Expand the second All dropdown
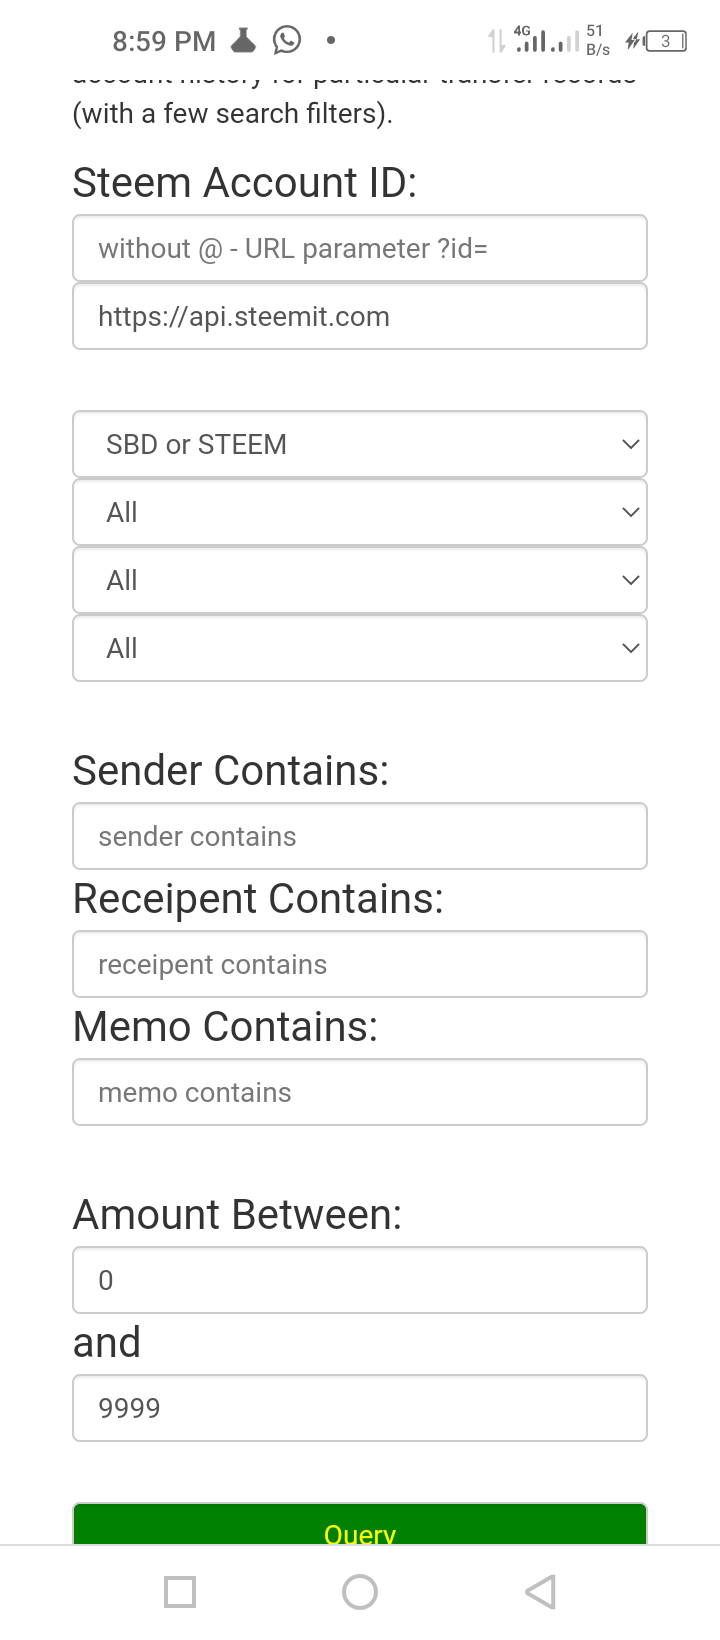 click(x=360, y=580)
